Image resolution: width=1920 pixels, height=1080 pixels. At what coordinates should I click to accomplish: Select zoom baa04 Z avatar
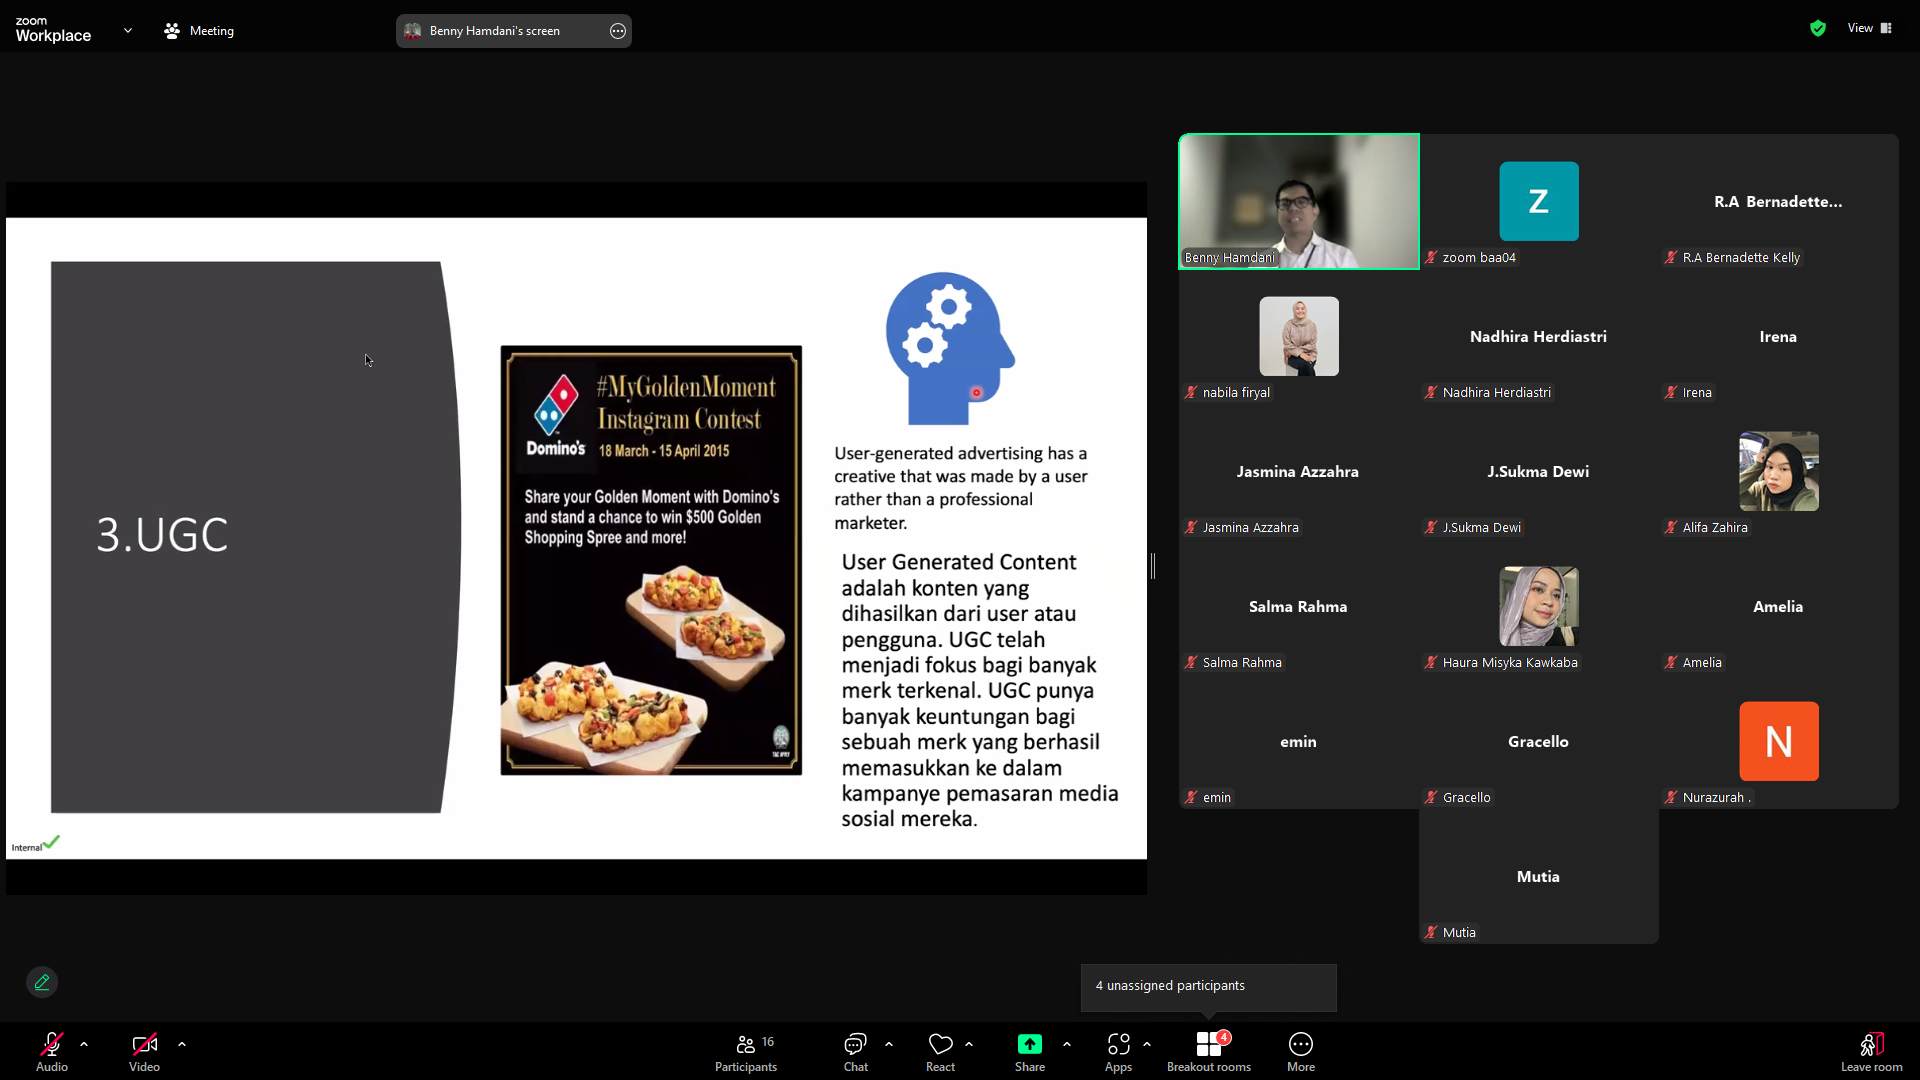pos(1539,201)
